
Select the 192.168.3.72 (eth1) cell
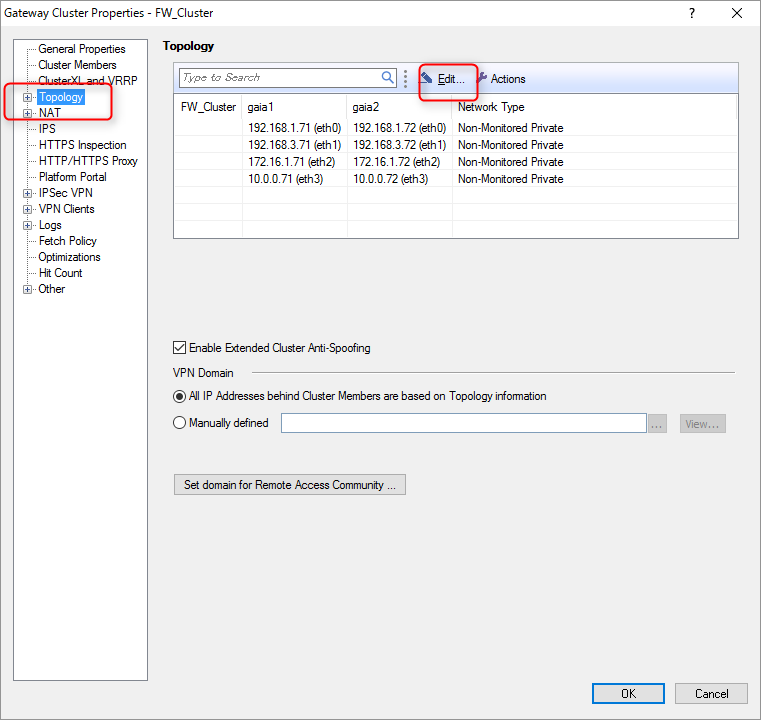click(x=399, y=145)
